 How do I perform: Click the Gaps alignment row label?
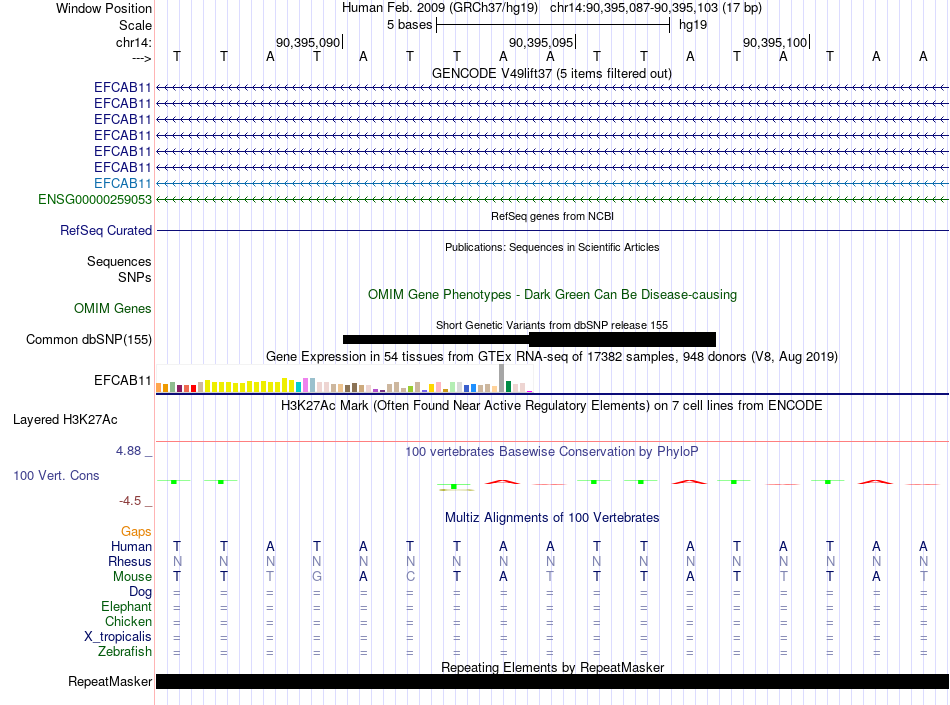(x=136, y=531)
